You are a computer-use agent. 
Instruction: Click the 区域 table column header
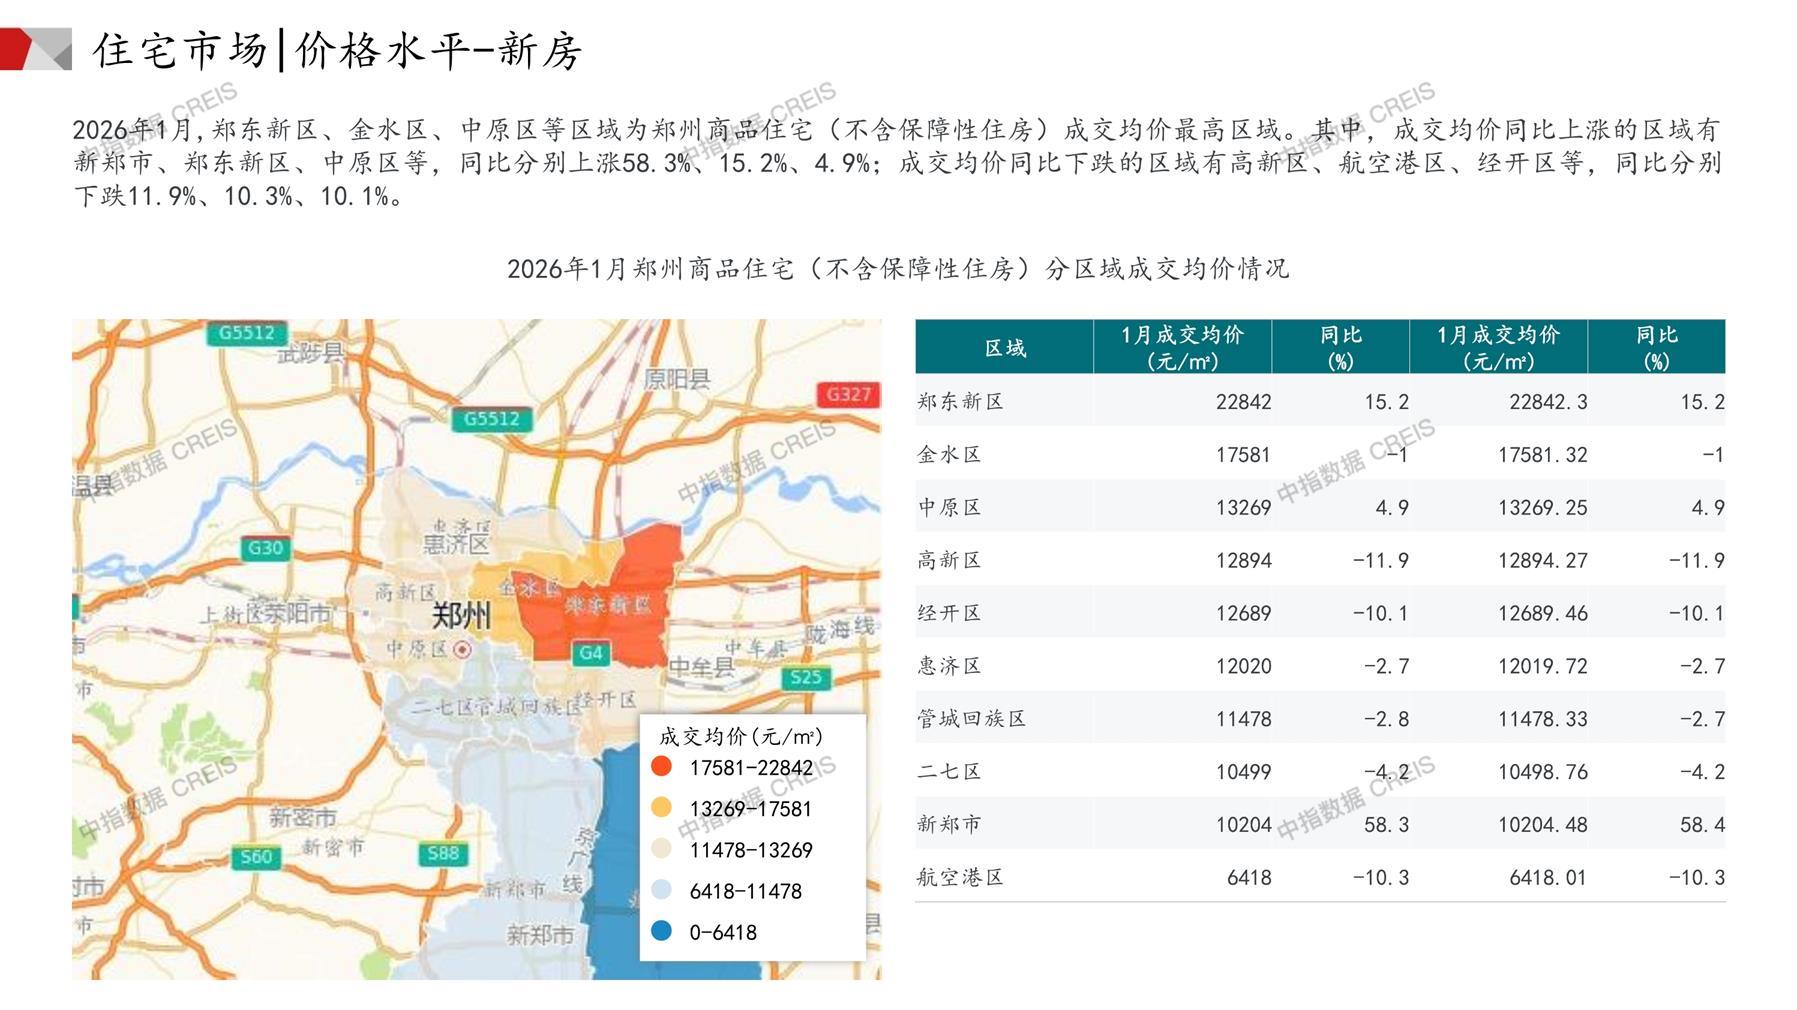(x=1004, y=348)
